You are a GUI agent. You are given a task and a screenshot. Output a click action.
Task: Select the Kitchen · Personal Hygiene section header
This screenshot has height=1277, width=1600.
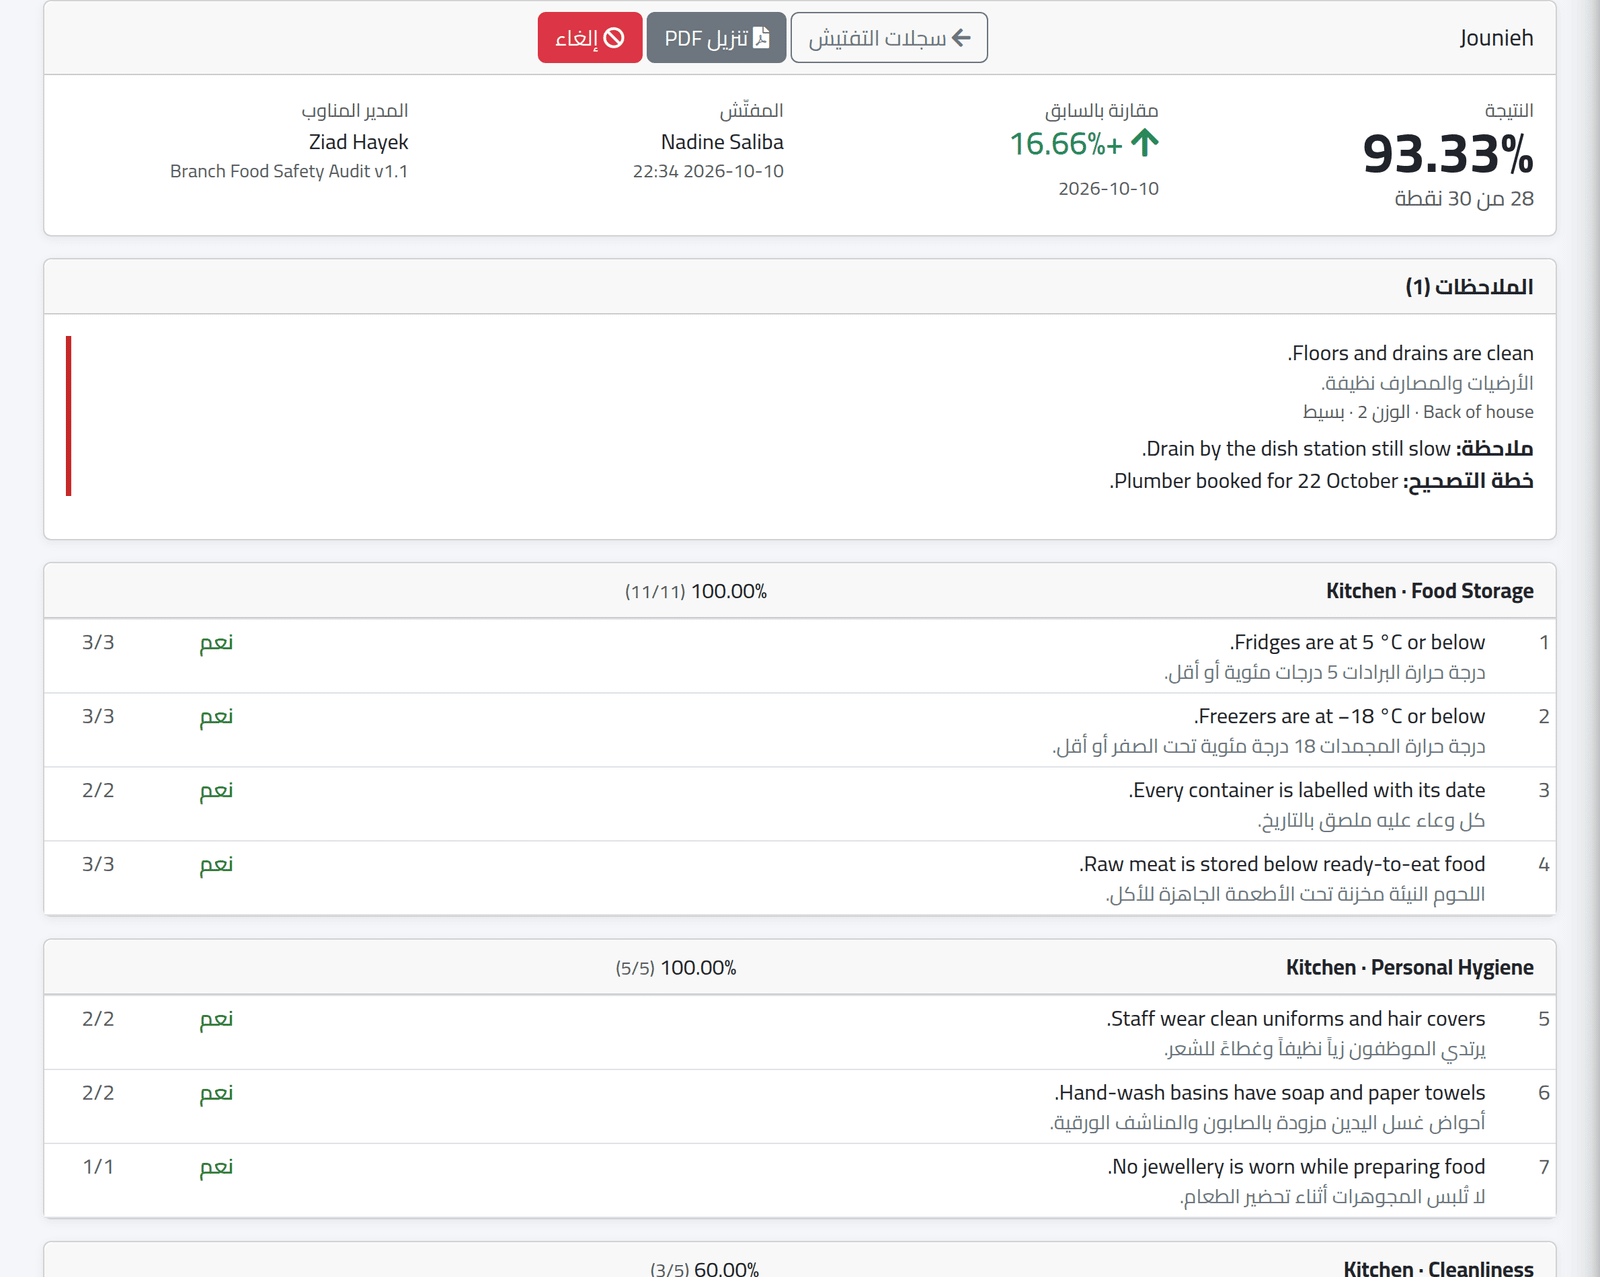coord(800,967)
